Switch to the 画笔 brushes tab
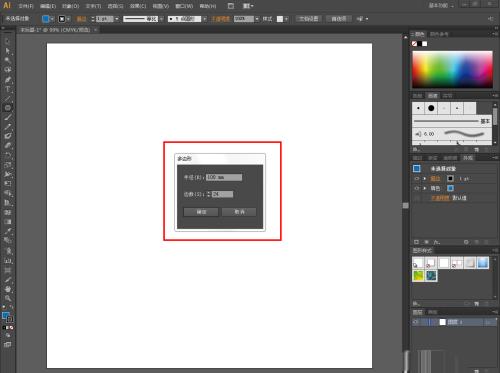 coord(433,96)
